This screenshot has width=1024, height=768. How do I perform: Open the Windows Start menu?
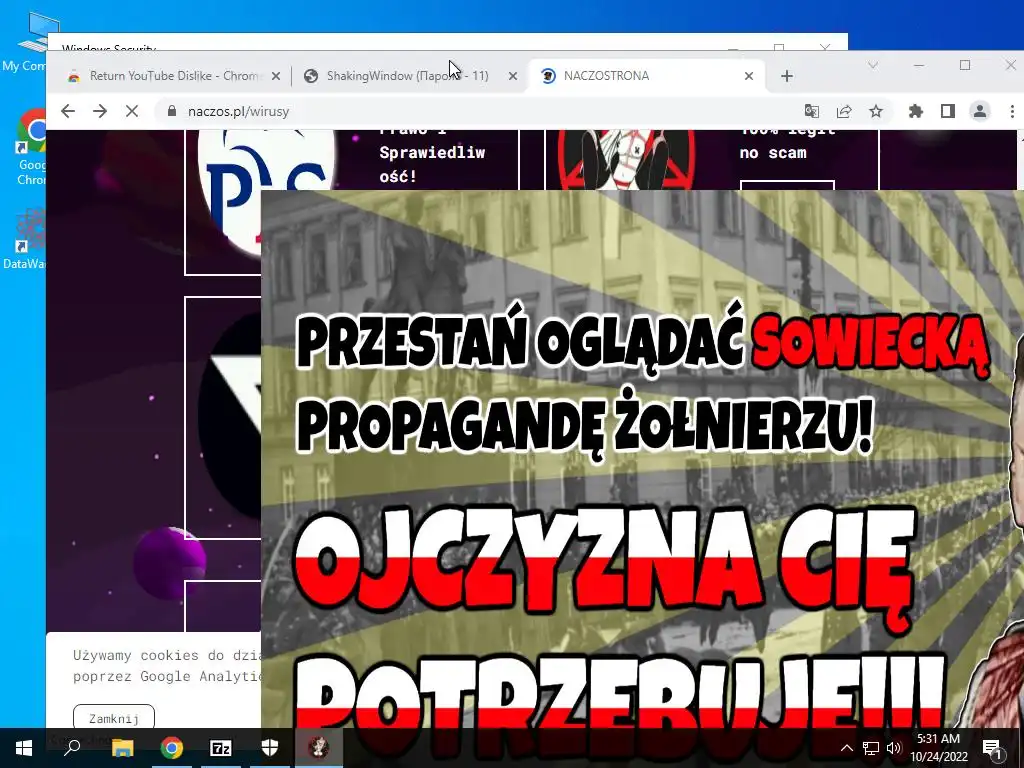24,748
